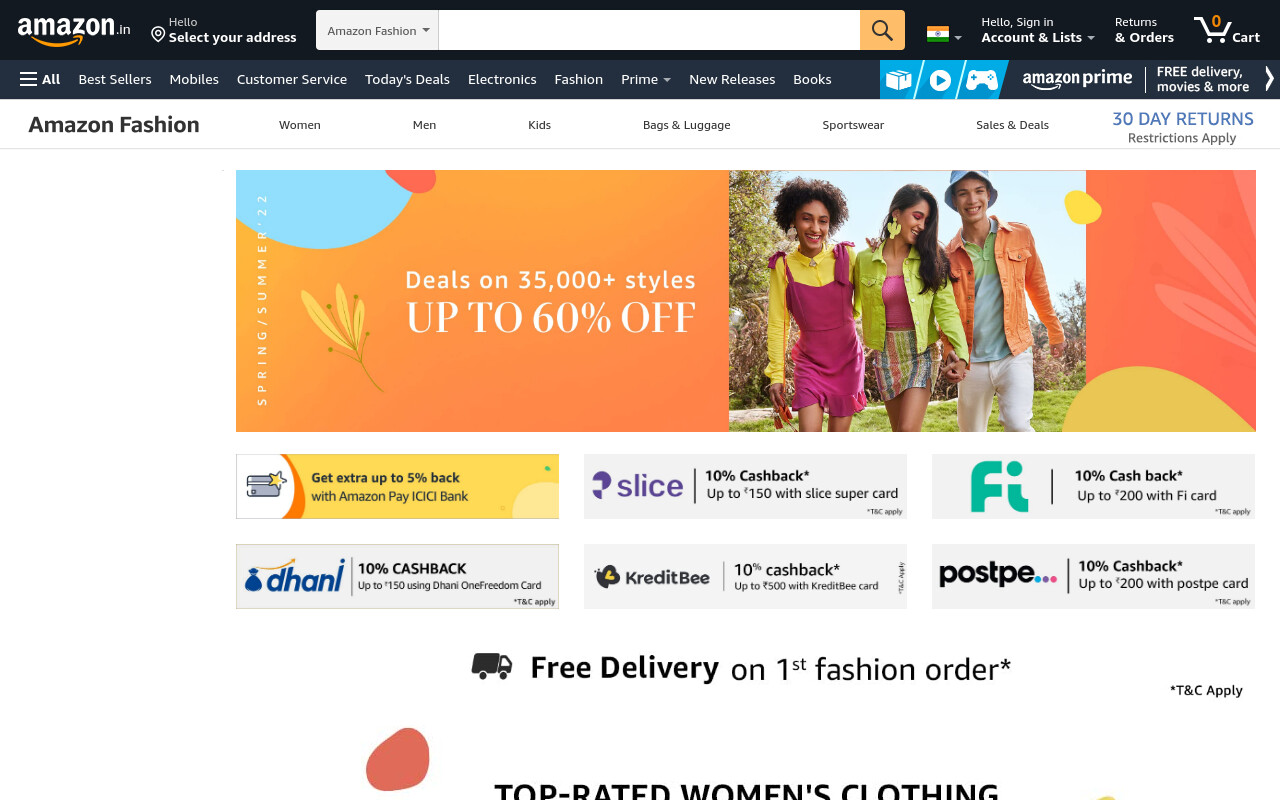1280x800 pixels.
Task: Expand the Amazon Fashion search category dropdown
Action: click(378, 30)
